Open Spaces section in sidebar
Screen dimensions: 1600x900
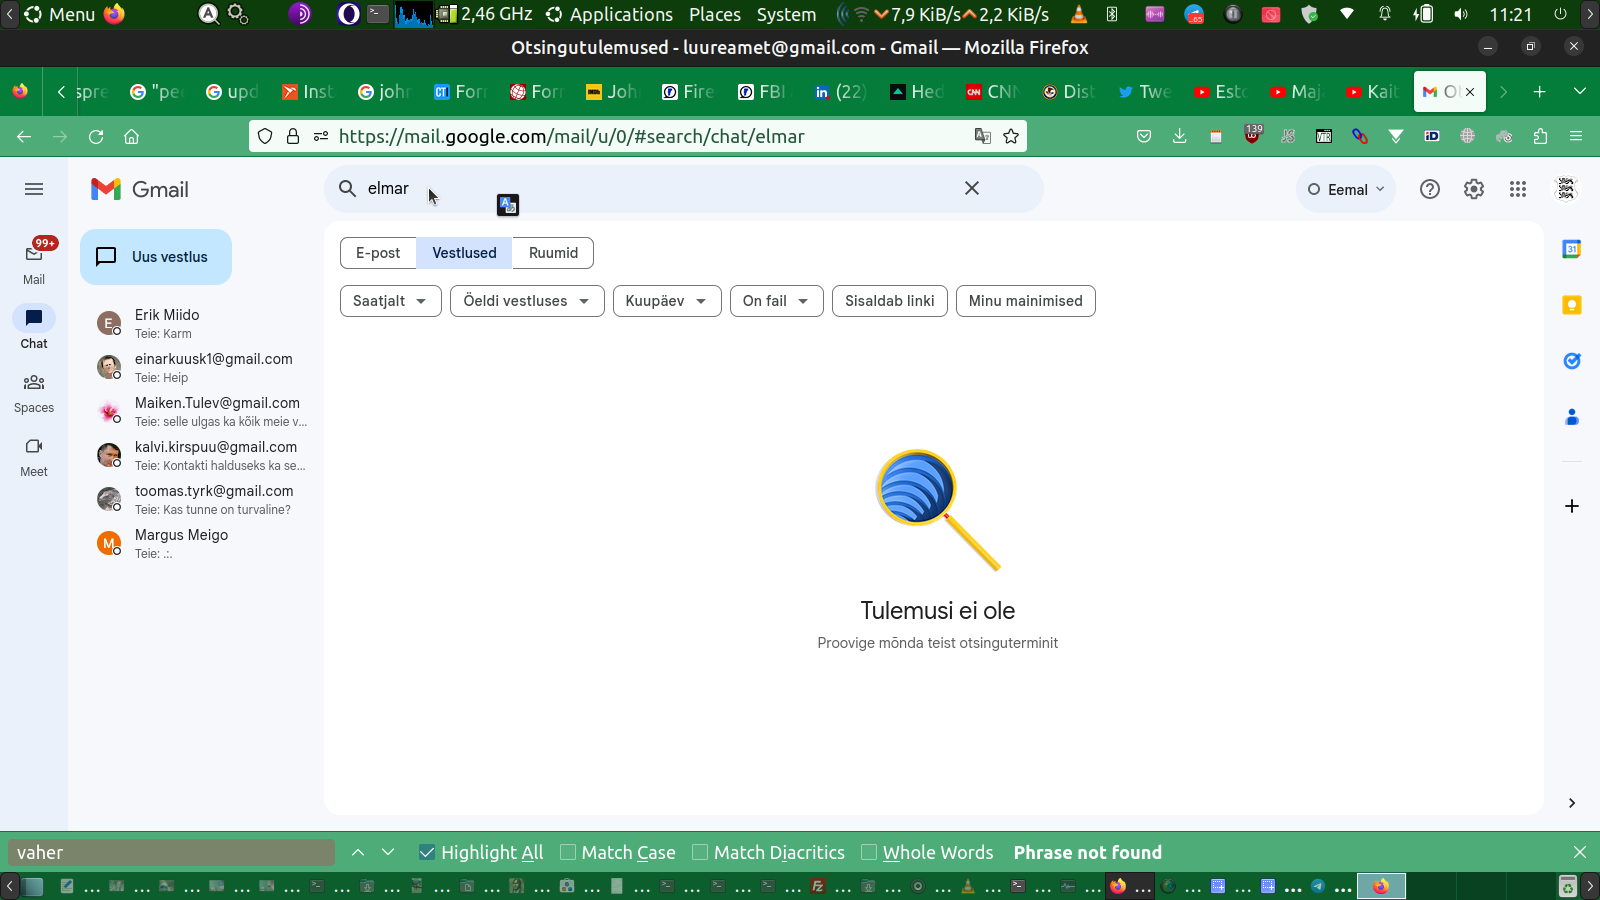(x=34, y=393)
